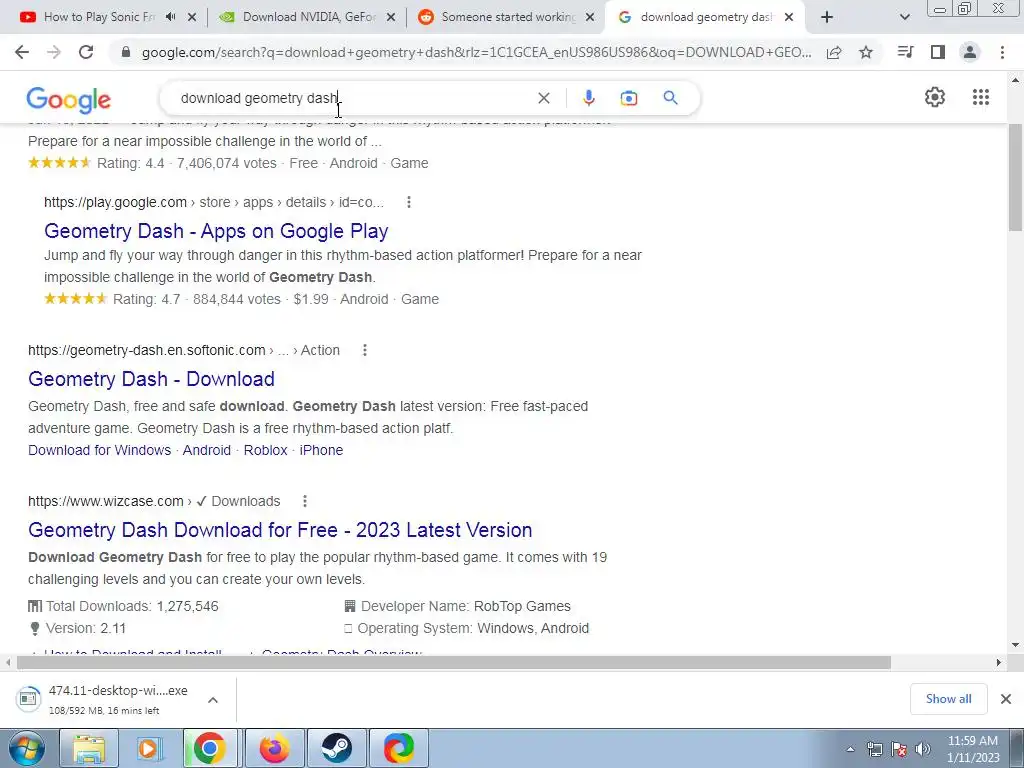1024x768 pixels.
Task: Open the 474.11-desktop exe download item
Action: point(104,699)
